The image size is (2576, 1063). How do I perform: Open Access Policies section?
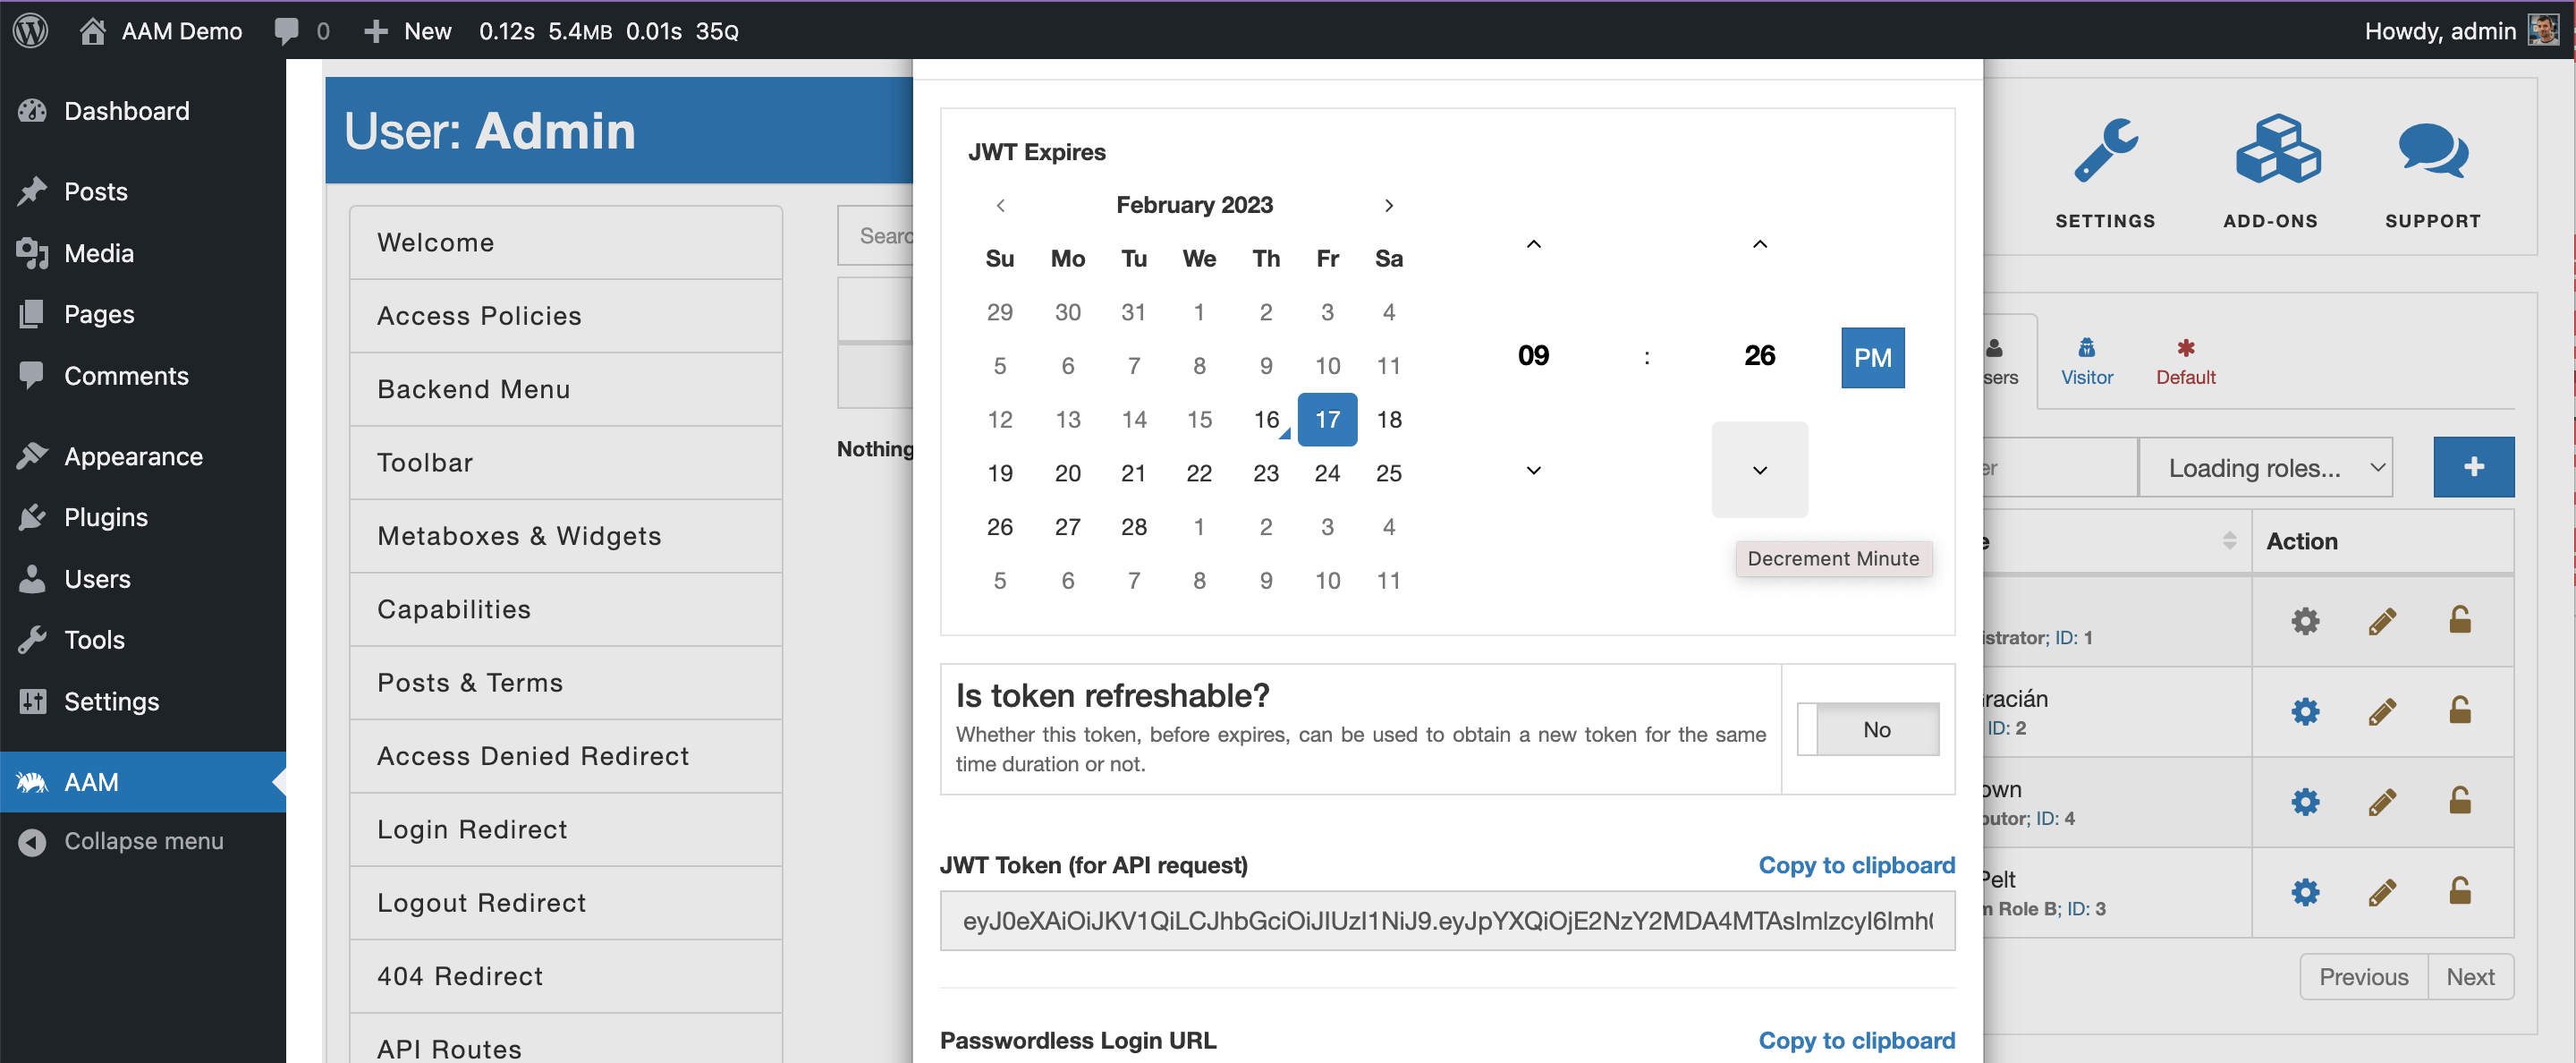(565, 316)
